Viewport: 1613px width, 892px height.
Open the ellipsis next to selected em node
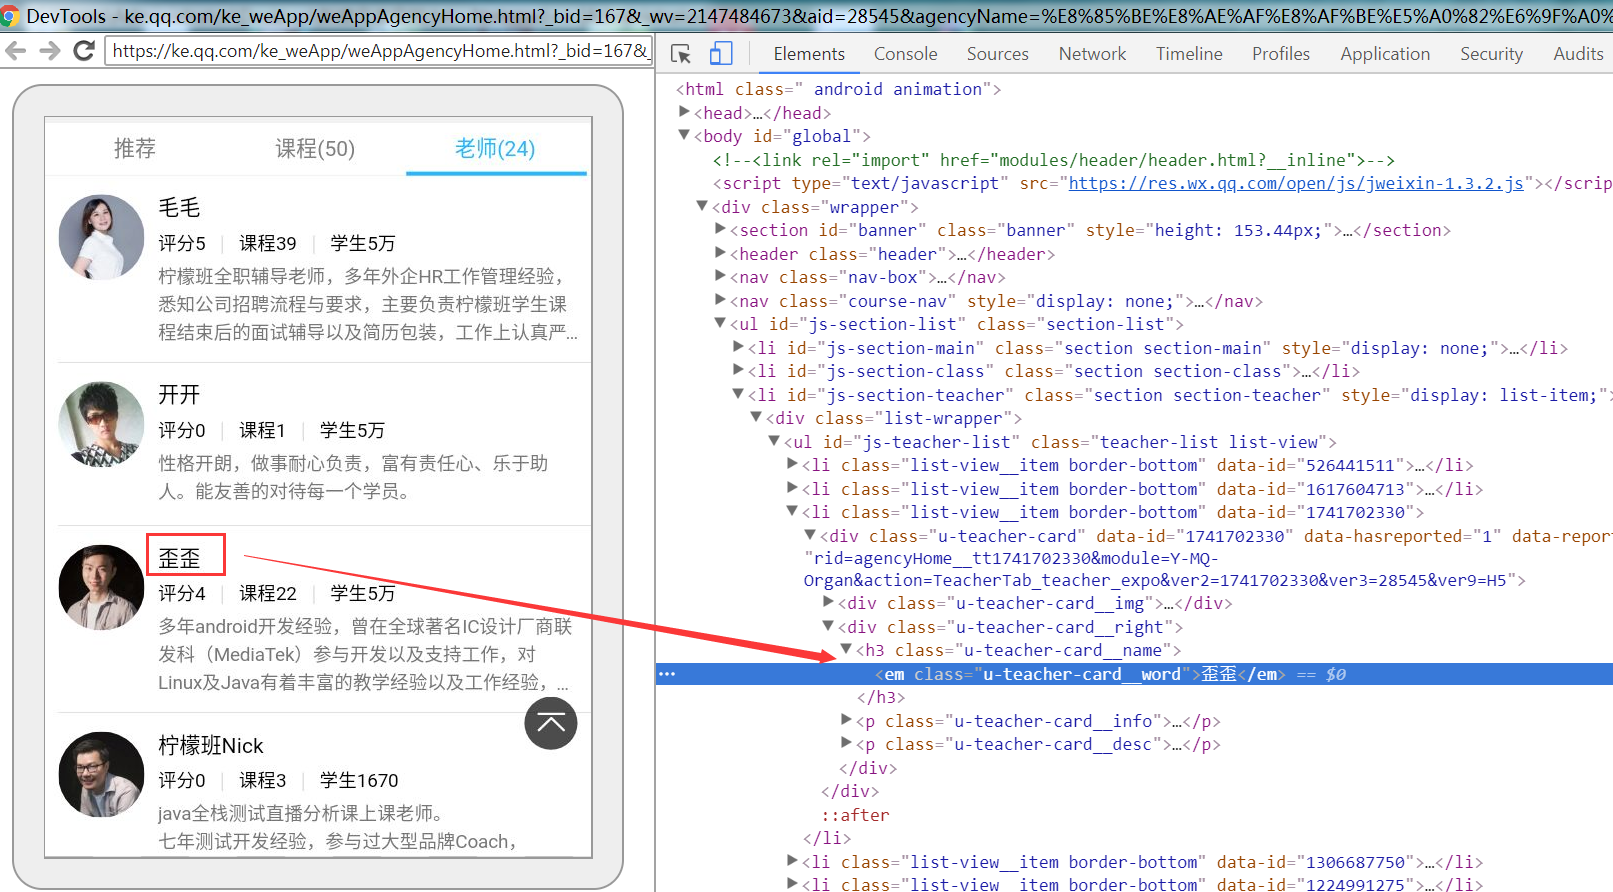point(667,674)
